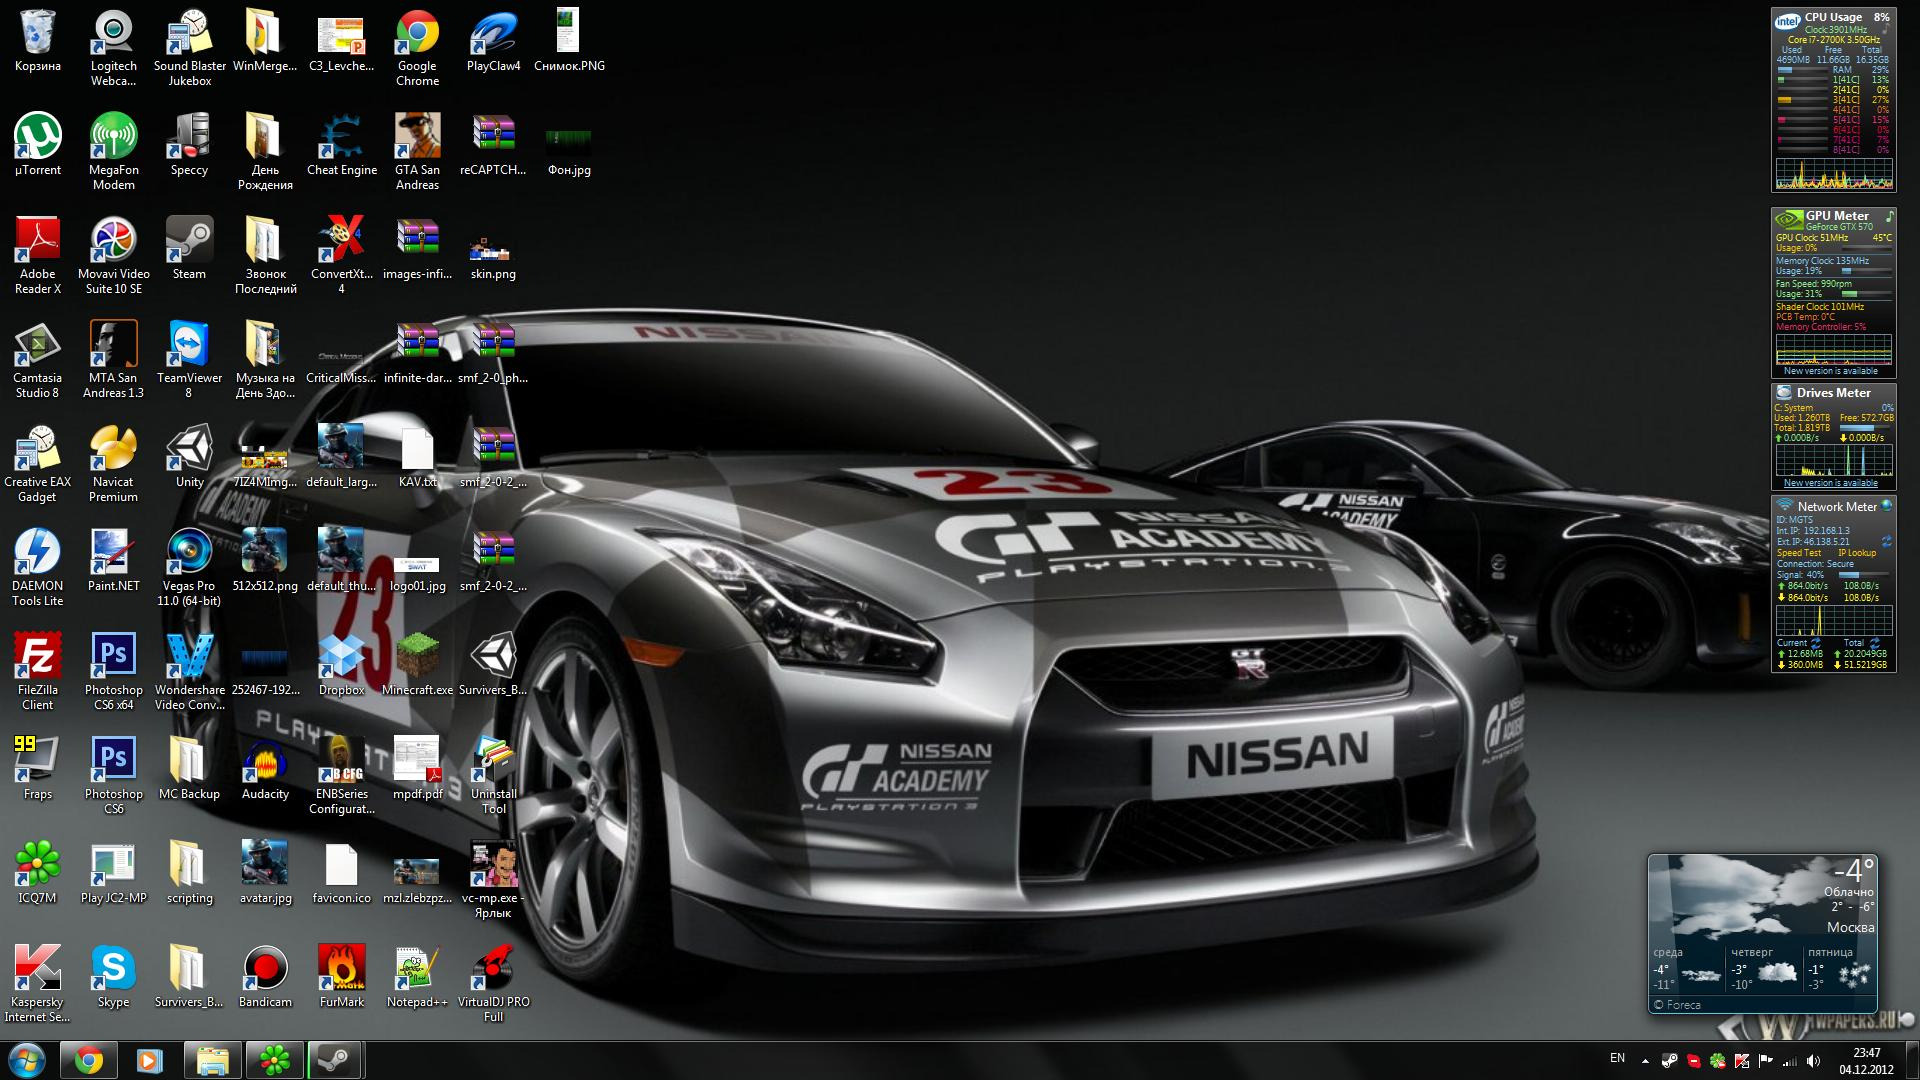1920x1080 pixels.
Task: Open the Windows Start button
Action: tap(27, 1060)
